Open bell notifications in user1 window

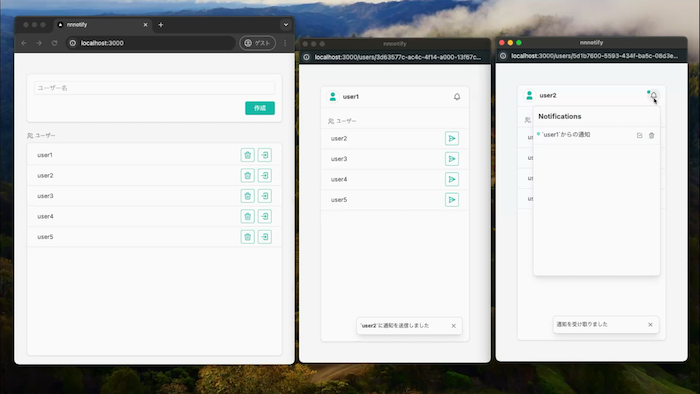click(x=457, y=96)
